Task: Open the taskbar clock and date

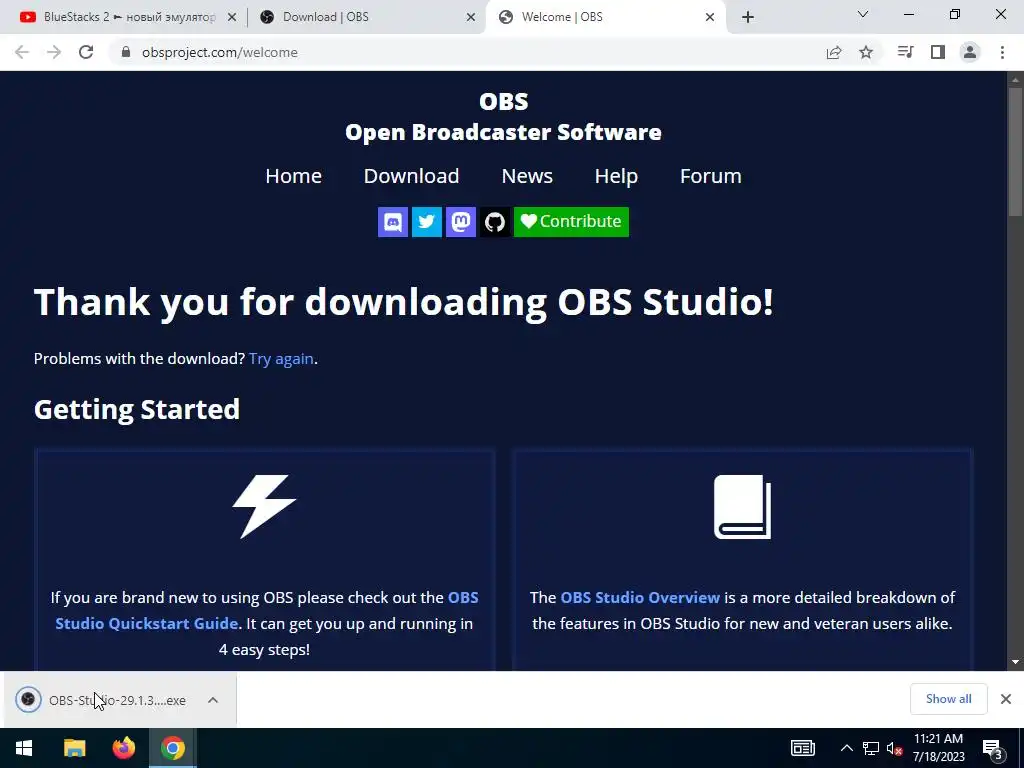Action: (x=938, y=748)
